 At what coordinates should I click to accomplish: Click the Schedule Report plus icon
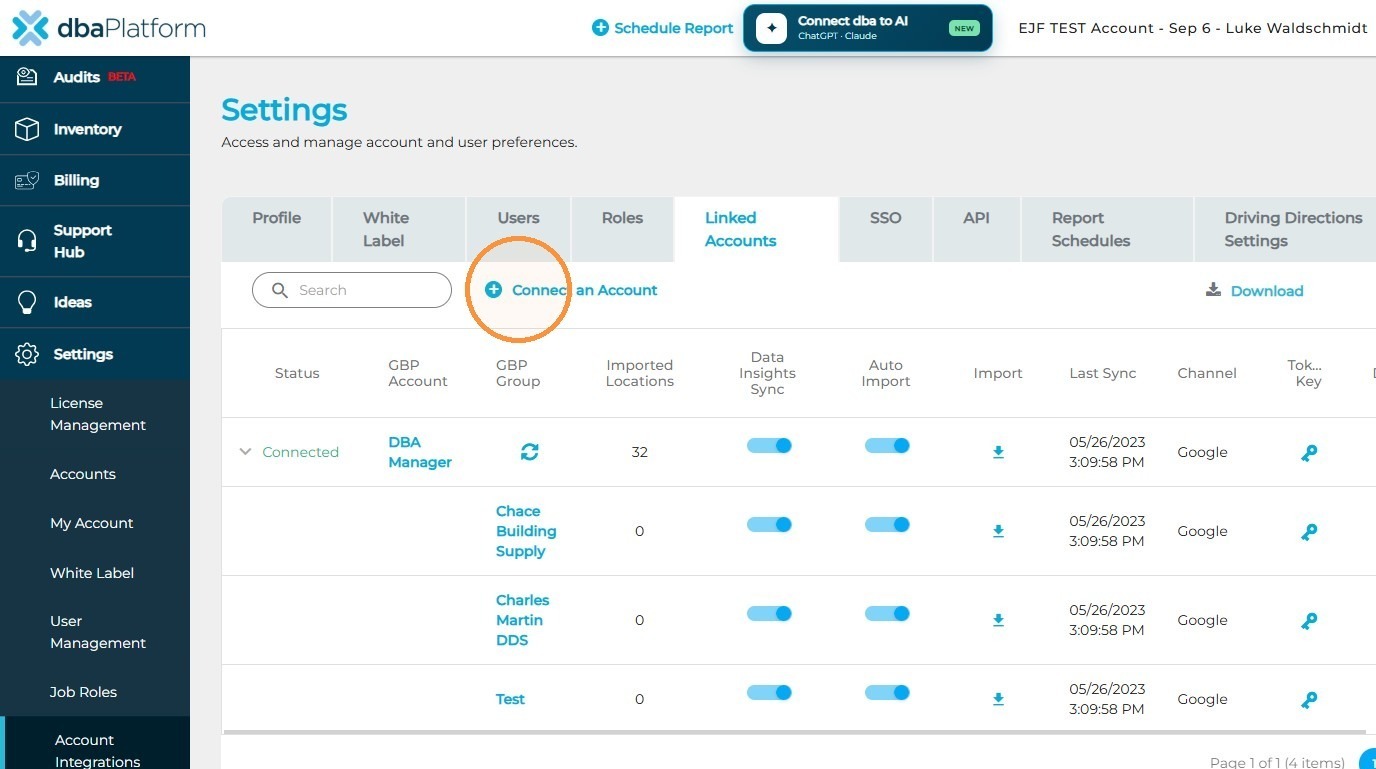(x=600, y=28)
